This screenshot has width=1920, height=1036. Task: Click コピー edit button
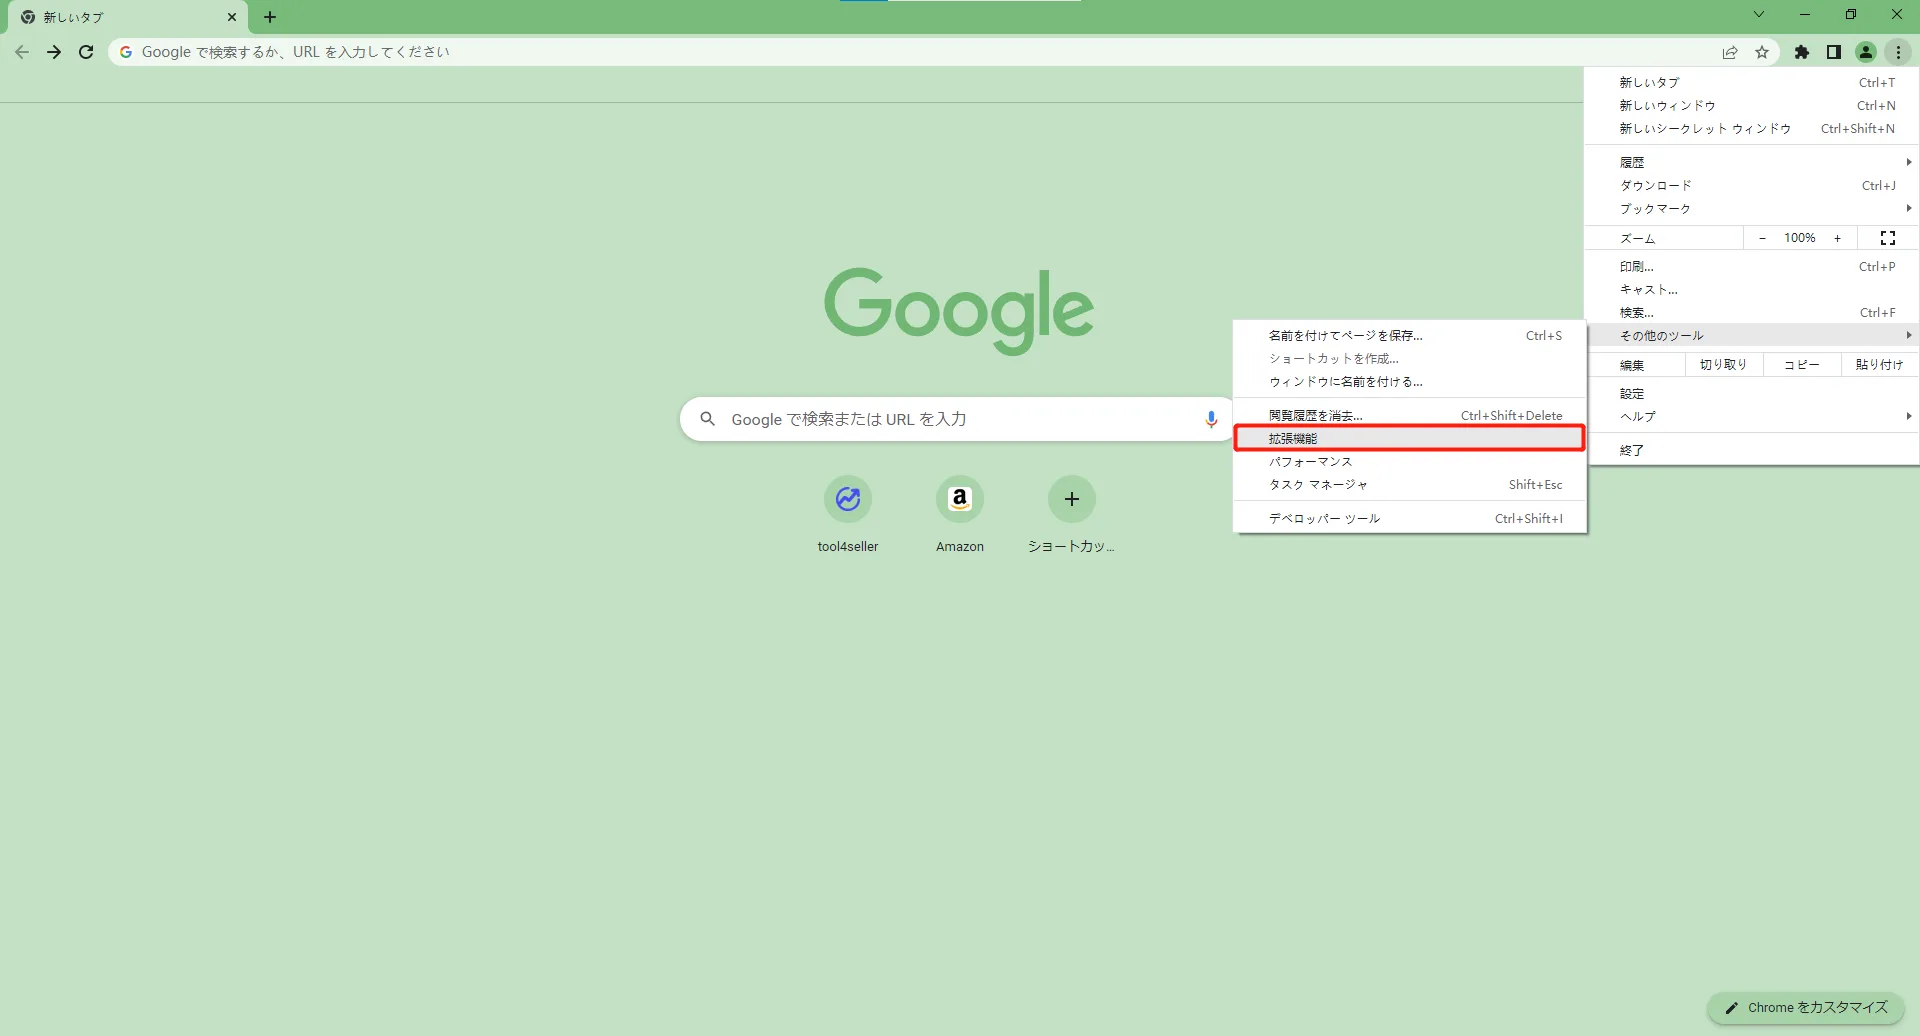pos(1802,365)
